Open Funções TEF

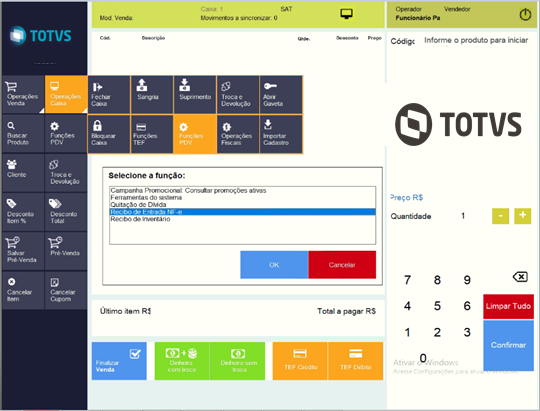(152, 134)
